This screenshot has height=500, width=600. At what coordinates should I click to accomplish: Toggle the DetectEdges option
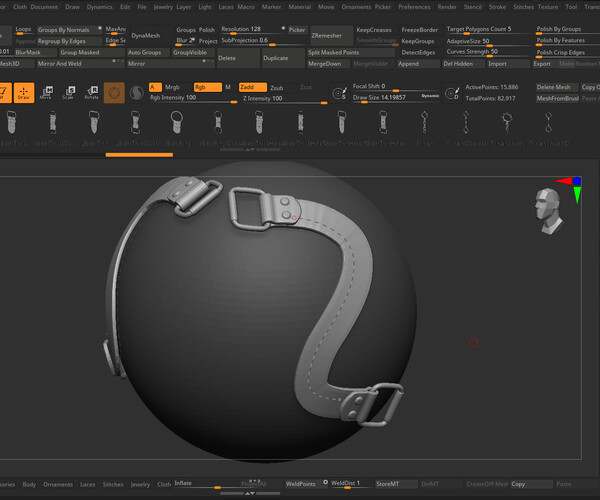pos(418,52)
